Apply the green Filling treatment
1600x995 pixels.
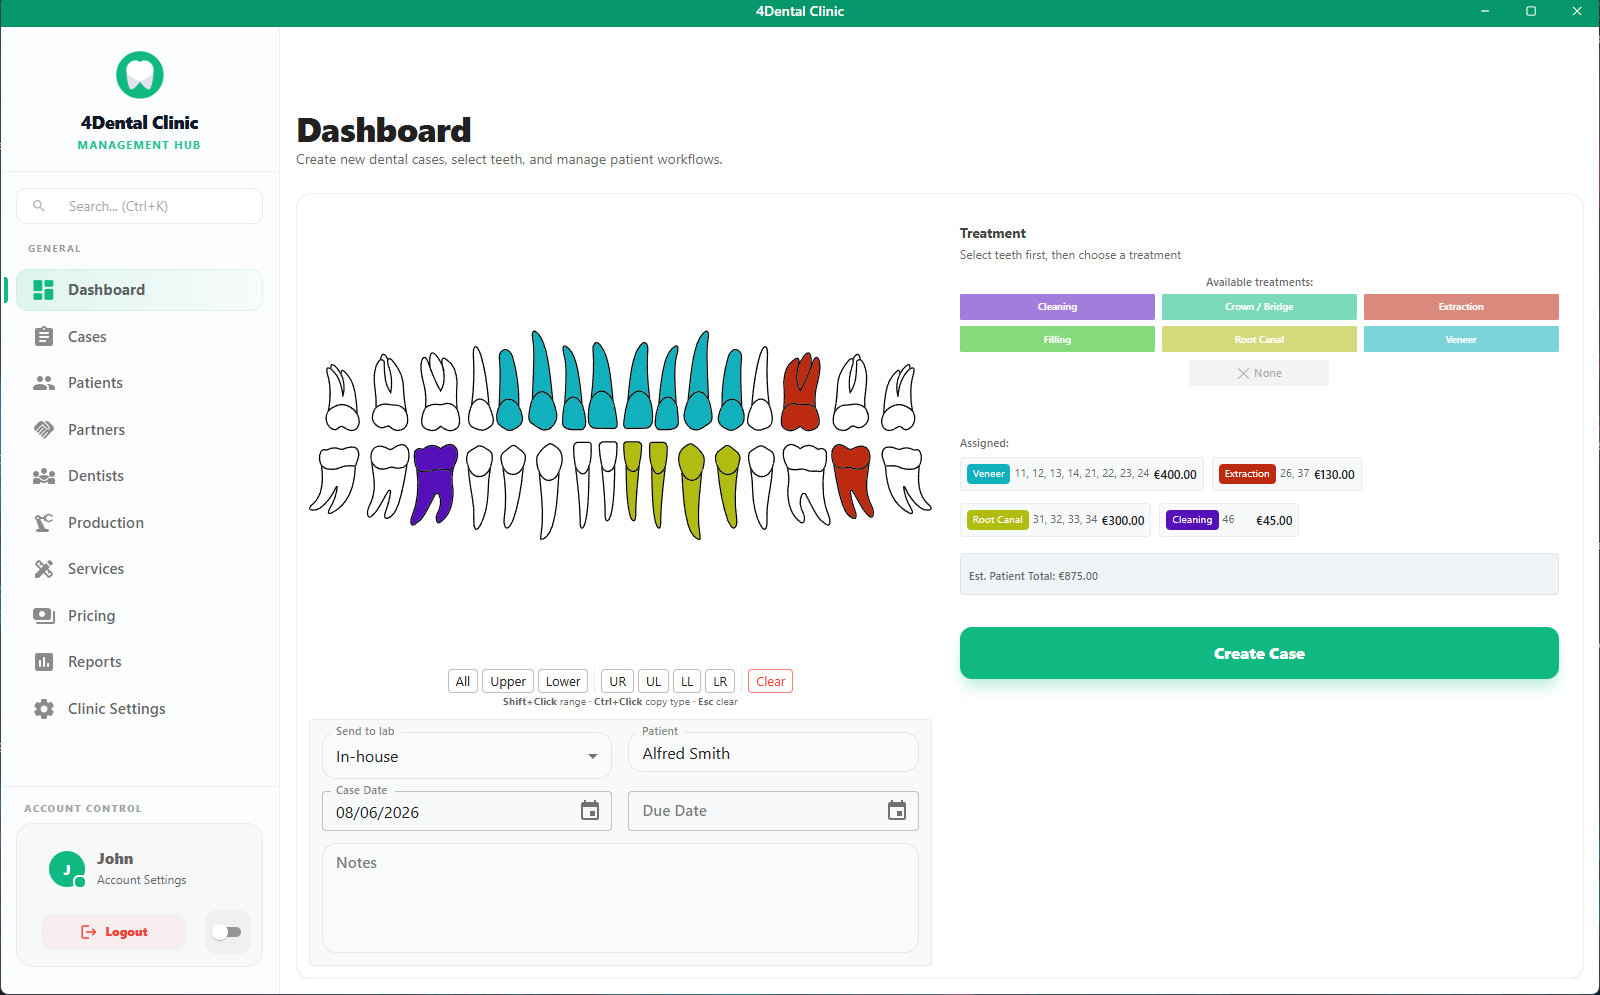(x=1057, y=339)
